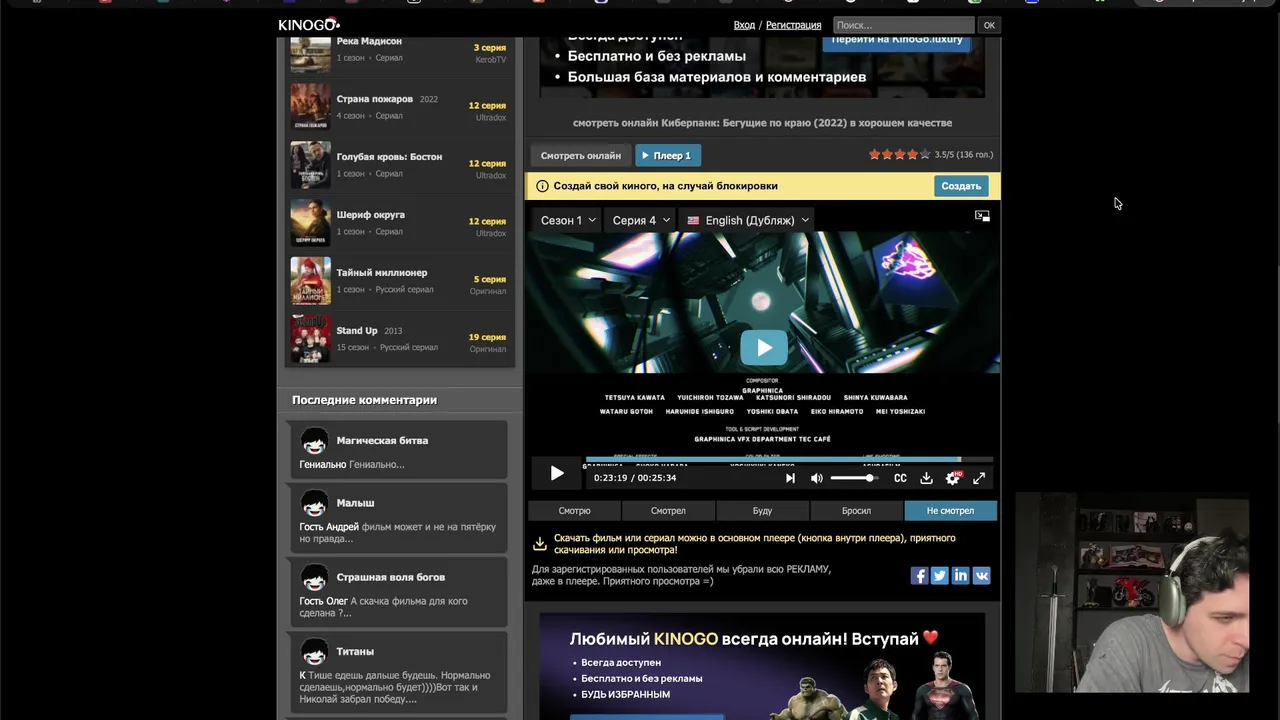The height and width of the screenshot is (720, 1280).
Task: Open the Голубая кровь: Бостон poster
Action: coord(310,164)
